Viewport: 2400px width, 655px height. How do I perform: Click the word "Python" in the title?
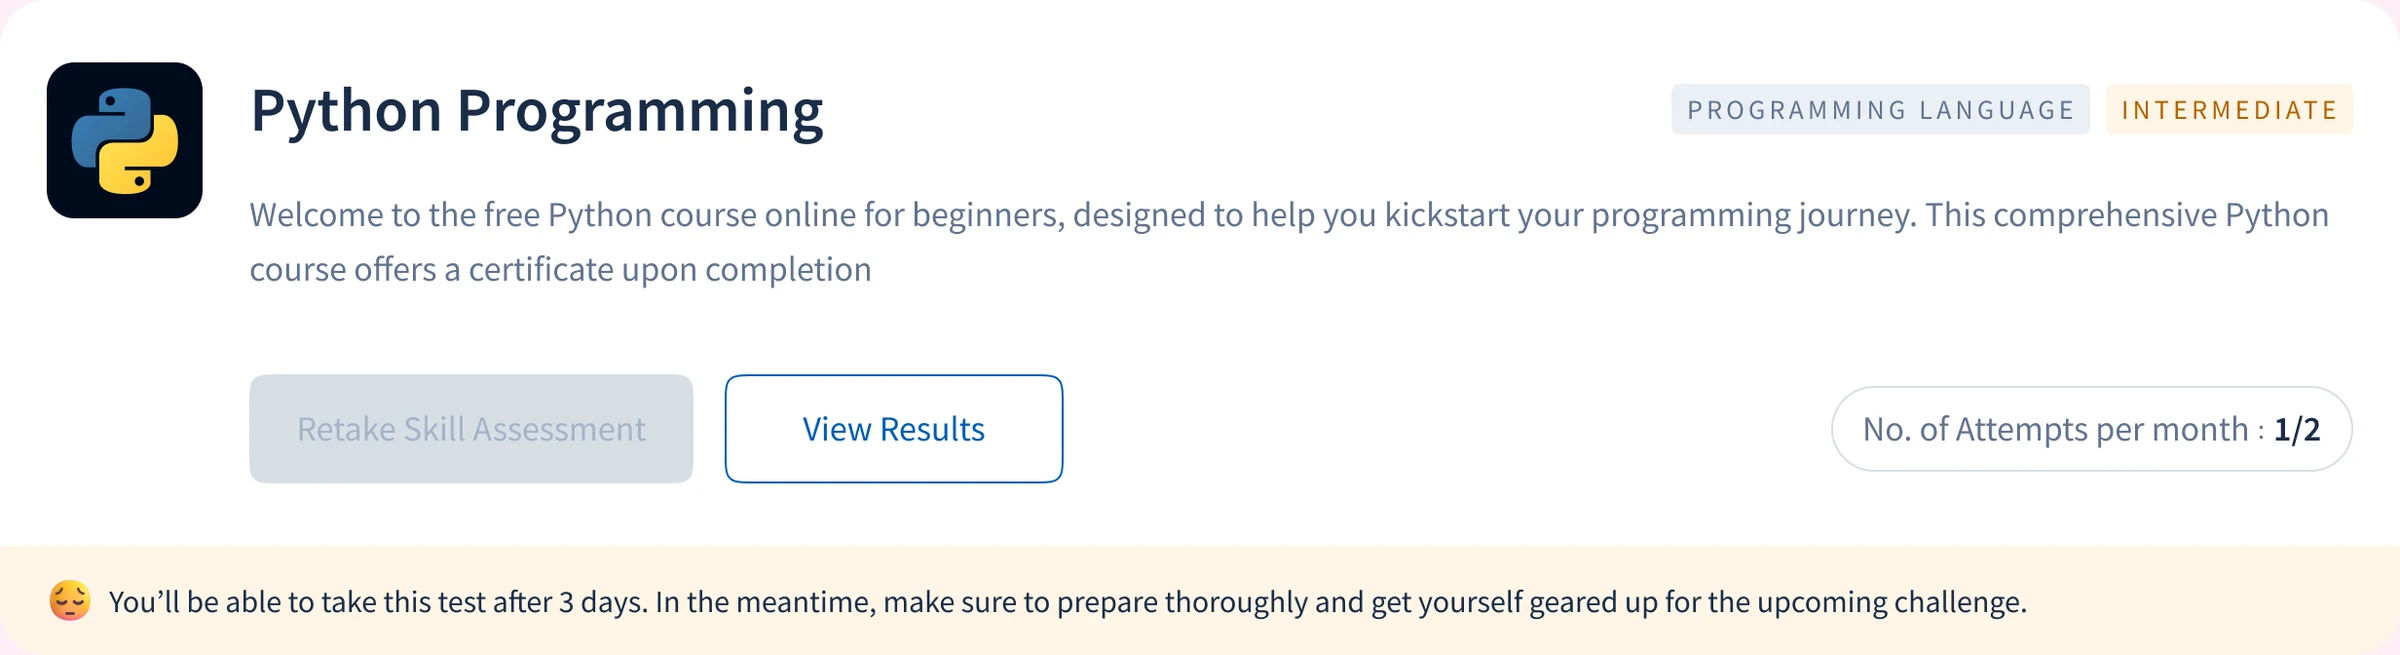pyautogui.click(x=346, y=111)
